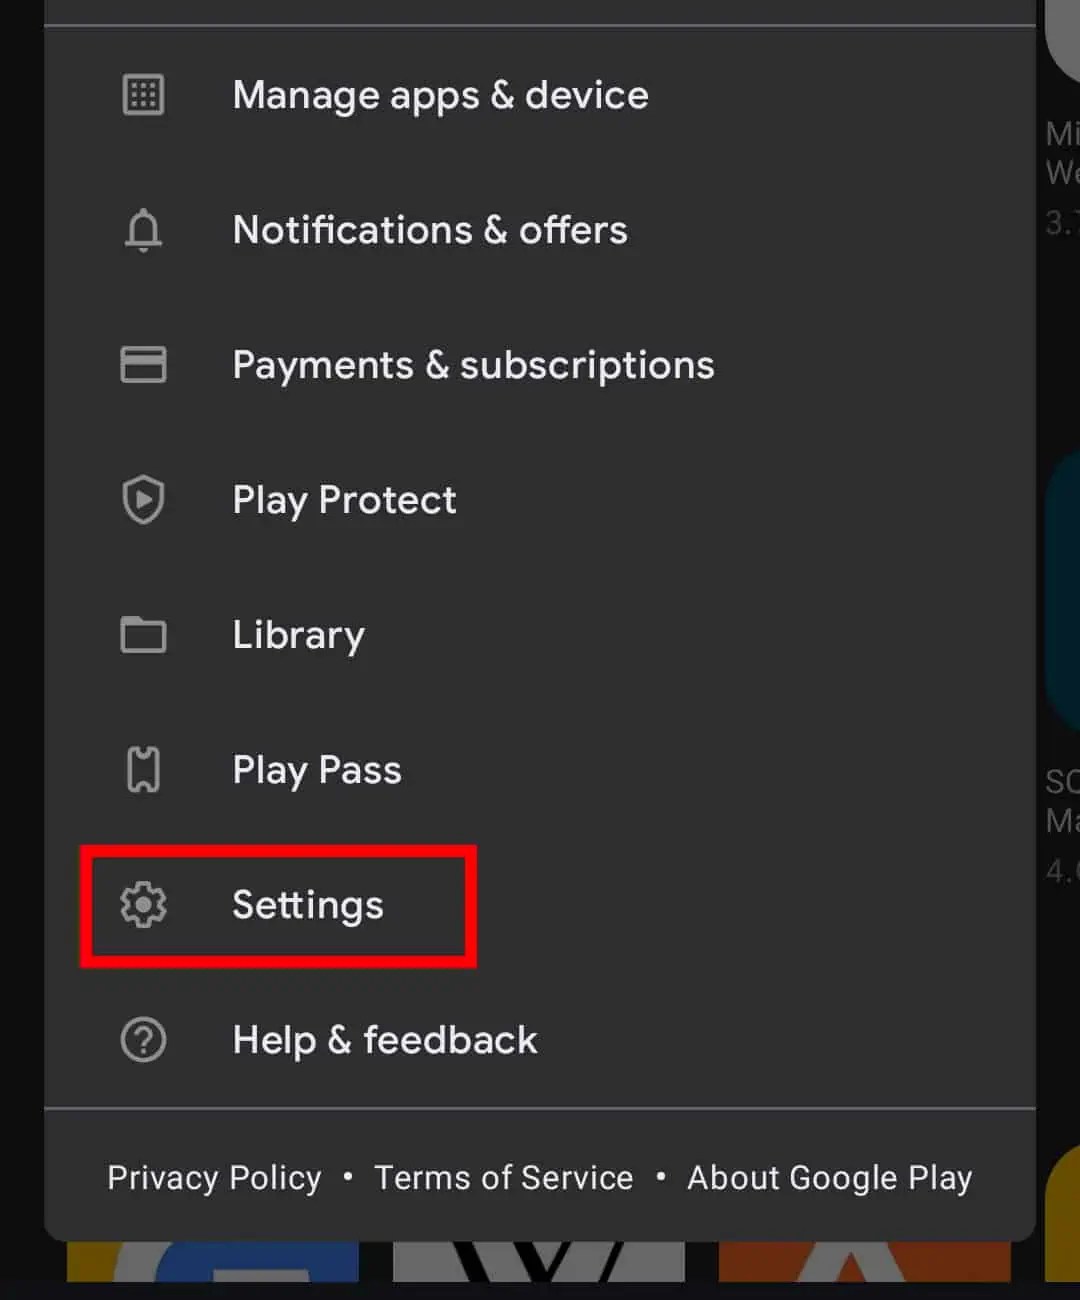Viewport: 1080px width, 1300px height.
Task: Open Manage apps & device
Action: pyautogui.click(x=440, y=95)
